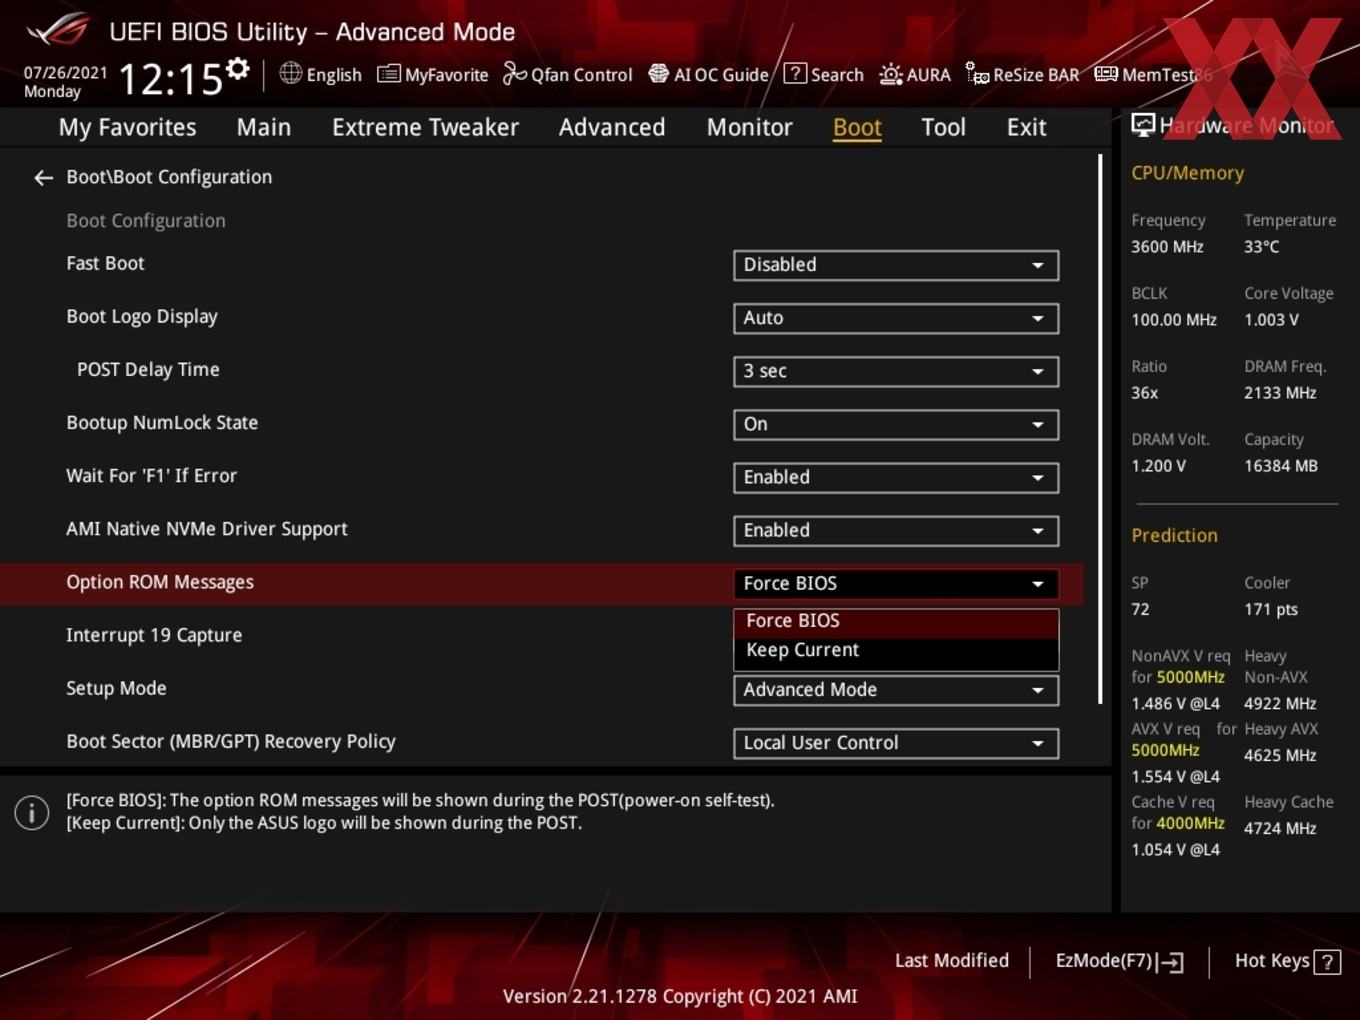Open Search question mark icon
The image size is (1360, 1020).
point(795,73)
